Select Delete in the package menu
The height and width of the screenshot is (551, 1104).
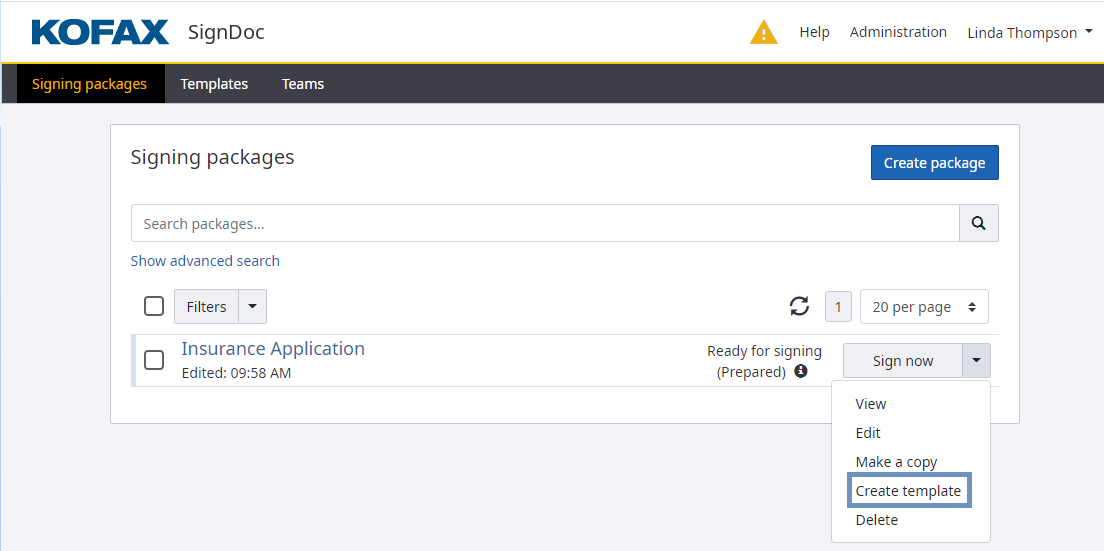[876, 520]
